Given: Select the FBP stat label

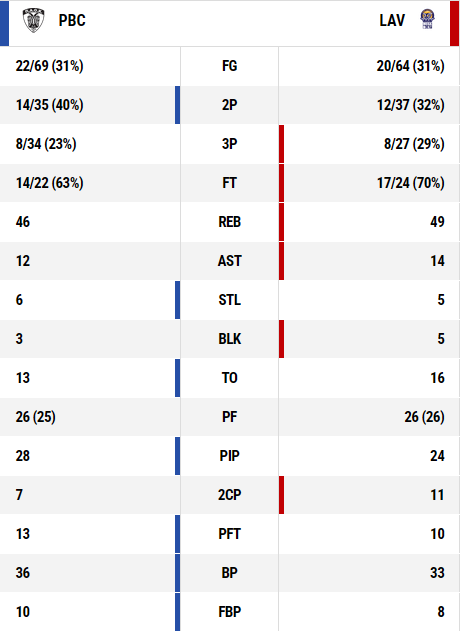Looking at the screenshot, I should pyautogui.click(x=229, y=612).
